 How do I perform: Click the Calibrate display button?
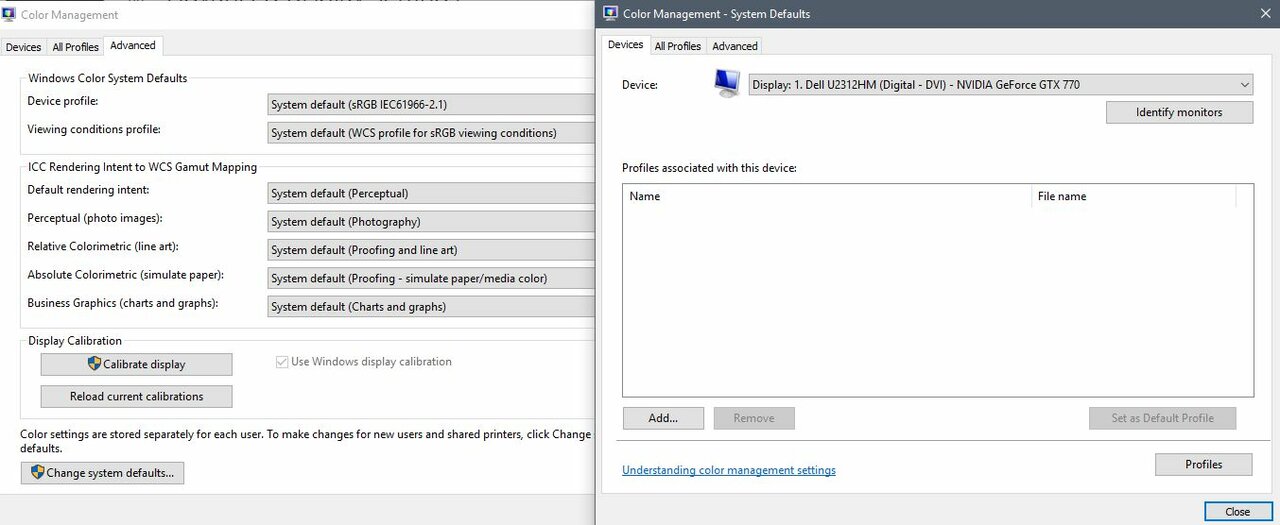click(x=136, y=364)
